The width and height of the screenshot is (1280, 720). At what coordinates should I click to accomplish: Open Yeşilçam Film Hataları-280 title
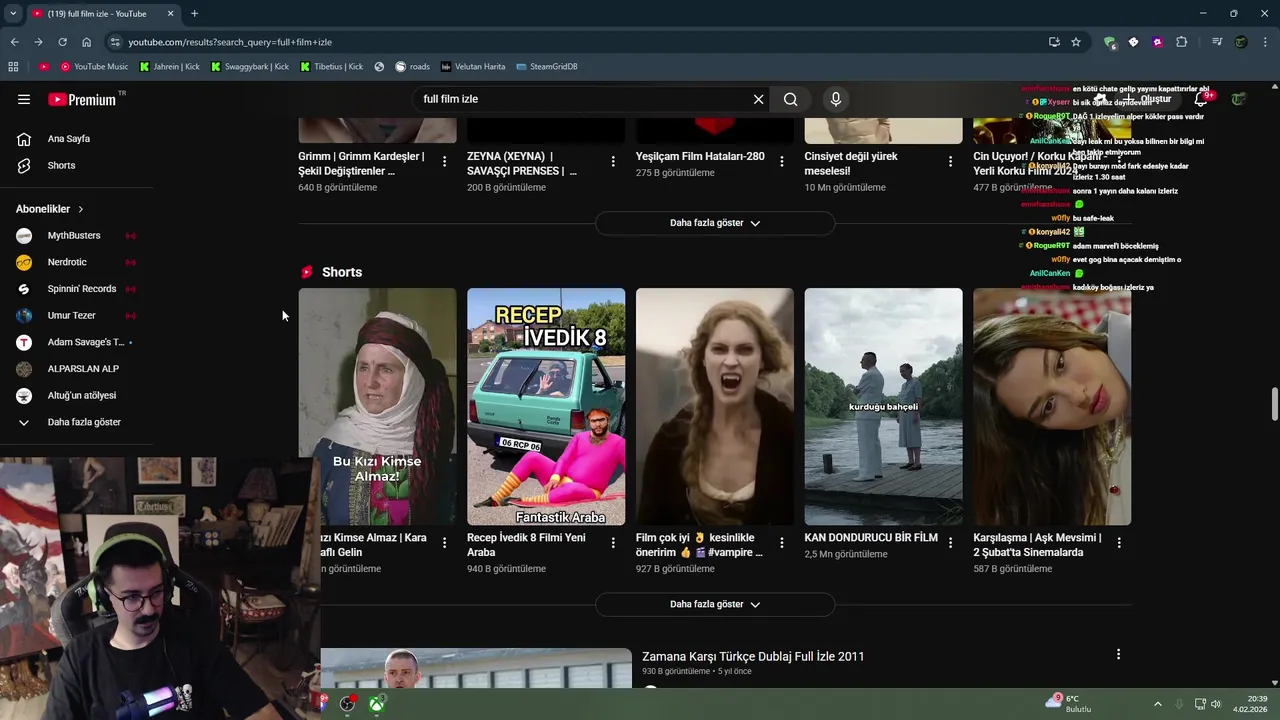700,156
